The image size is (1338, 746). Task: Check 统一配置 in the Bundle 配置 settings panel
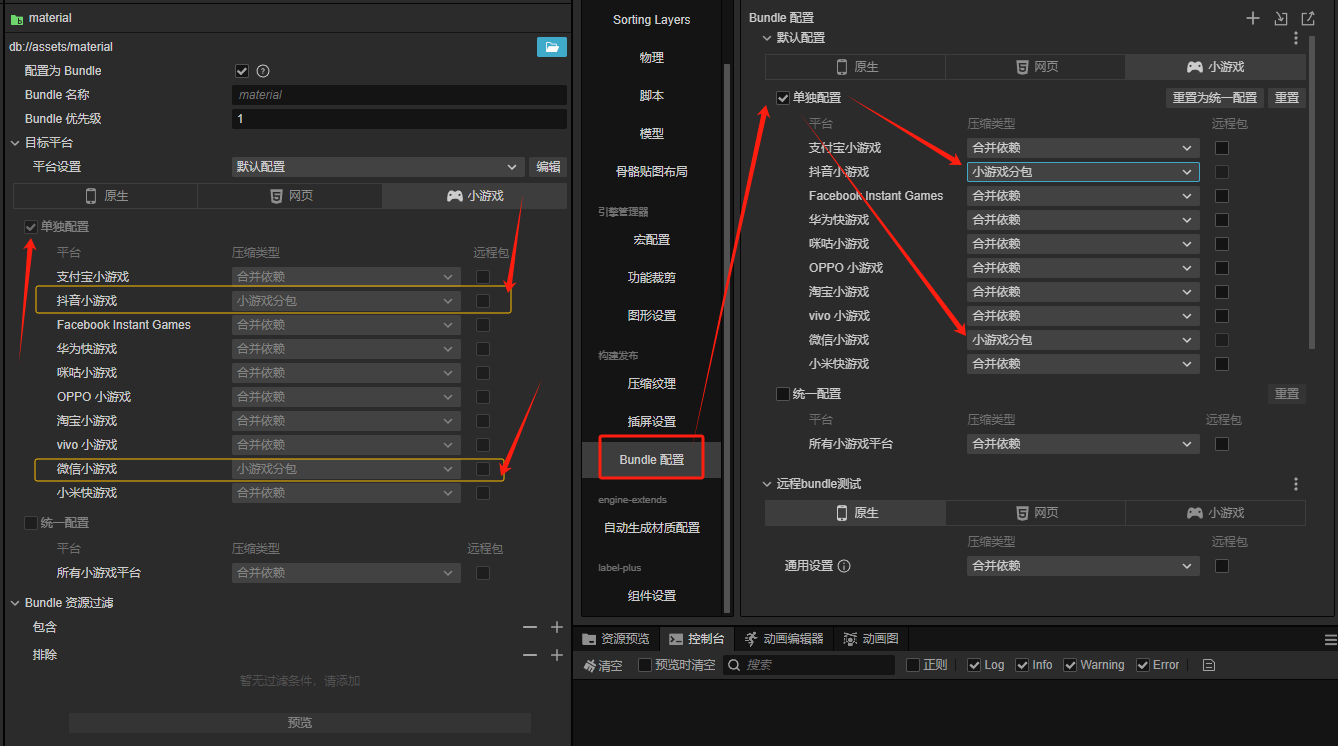(x=783, y=394)
